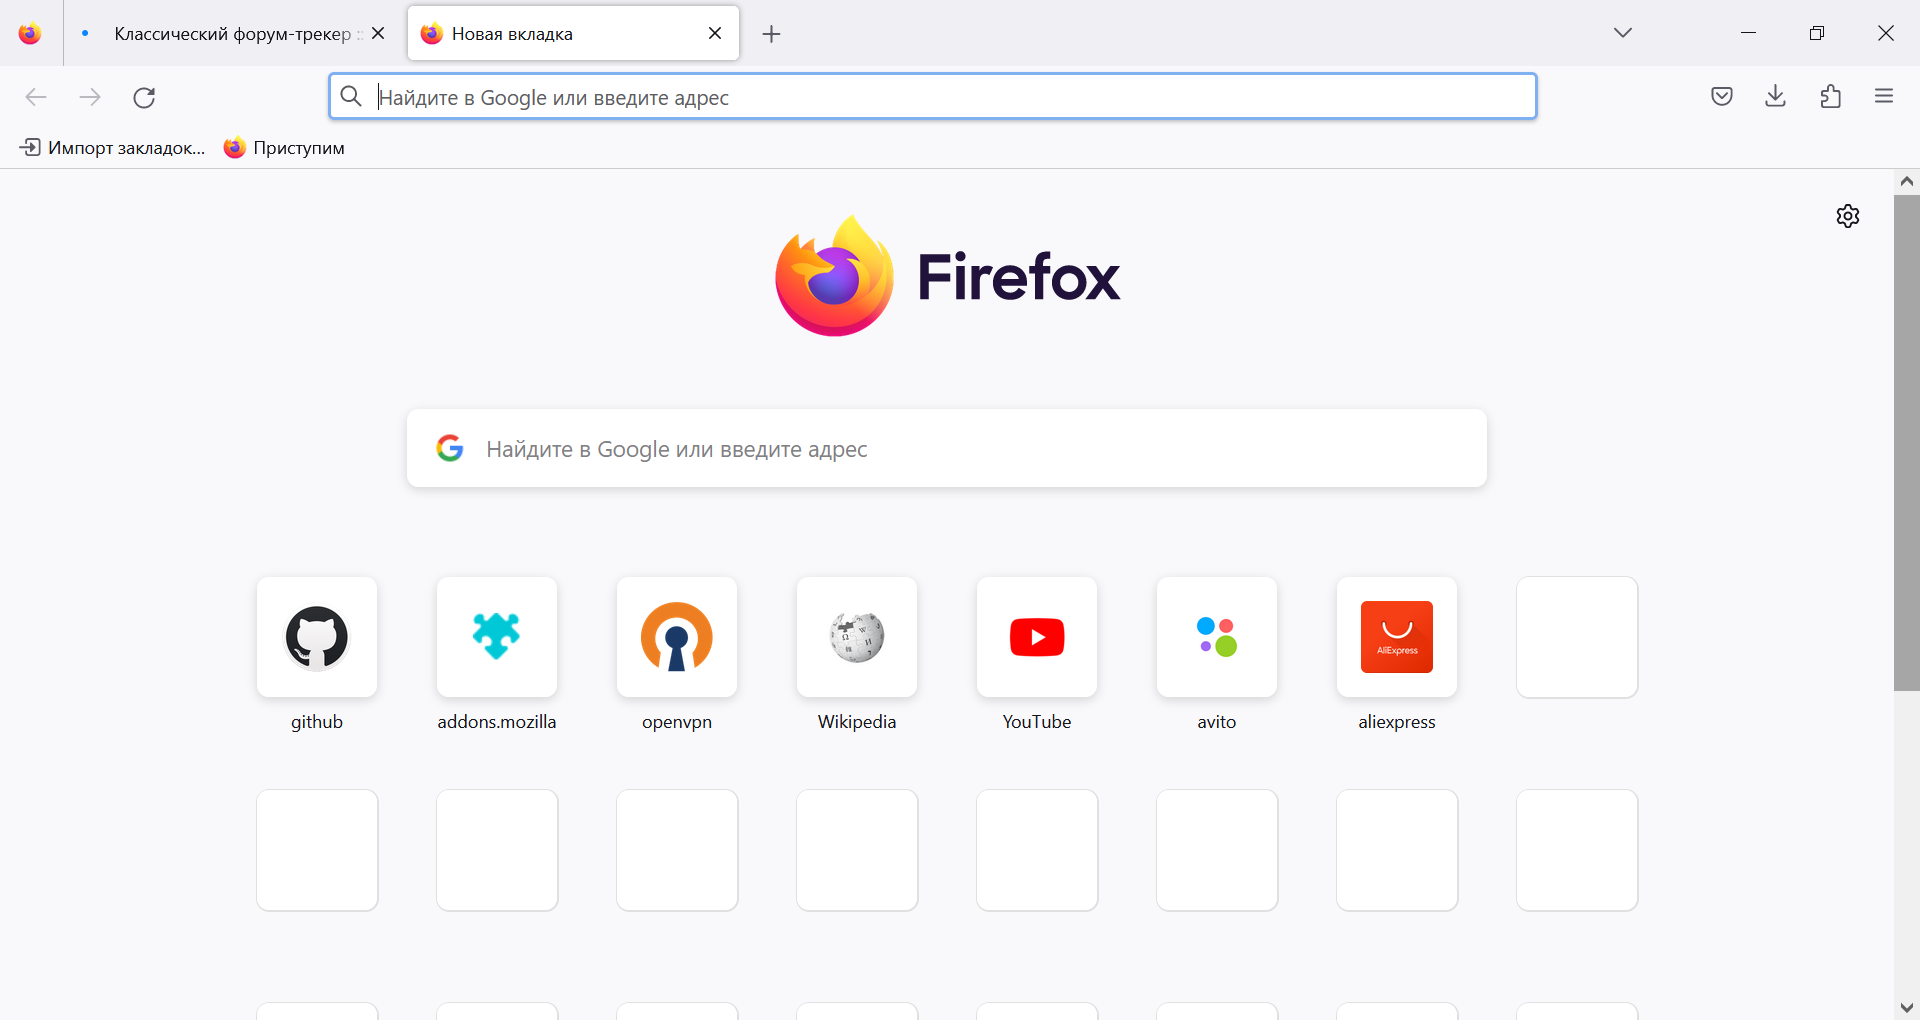Open the hamburger application menu
This screenshot has width=1920, height=1020.
[x=1884, y=96]
